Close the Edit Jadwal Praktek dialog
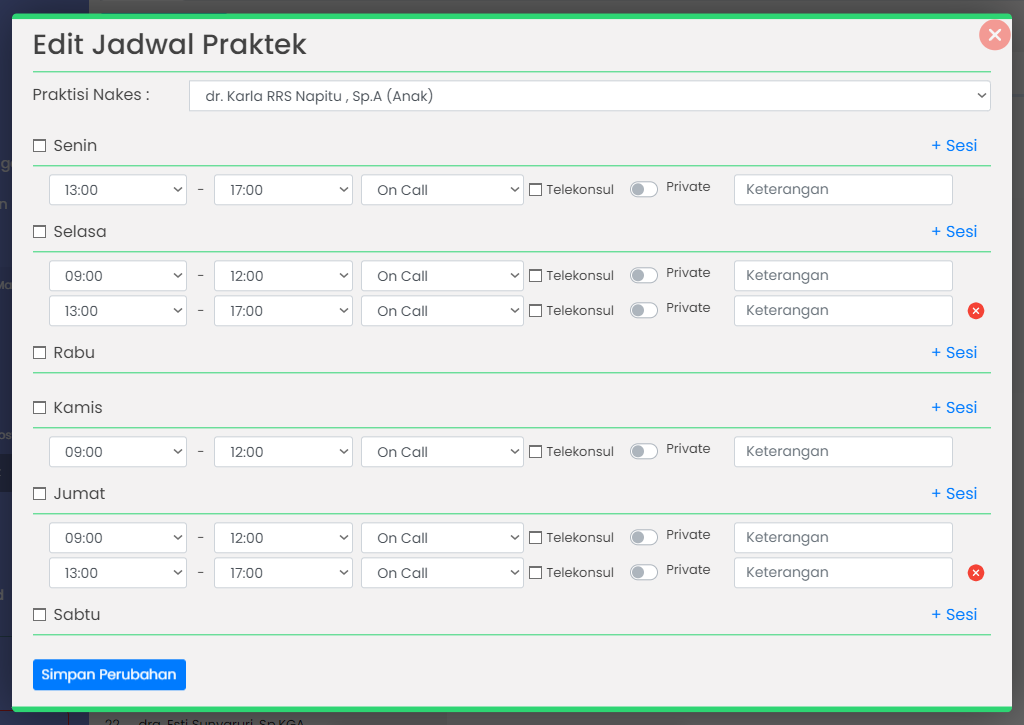 click(x=993, y=35)
